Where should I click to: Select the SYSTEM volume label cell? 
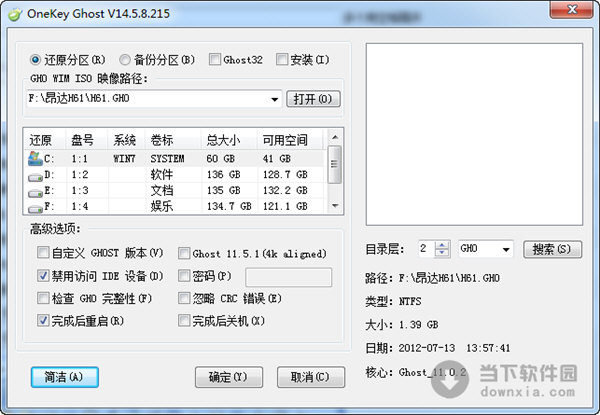click(x=167, y=159)
